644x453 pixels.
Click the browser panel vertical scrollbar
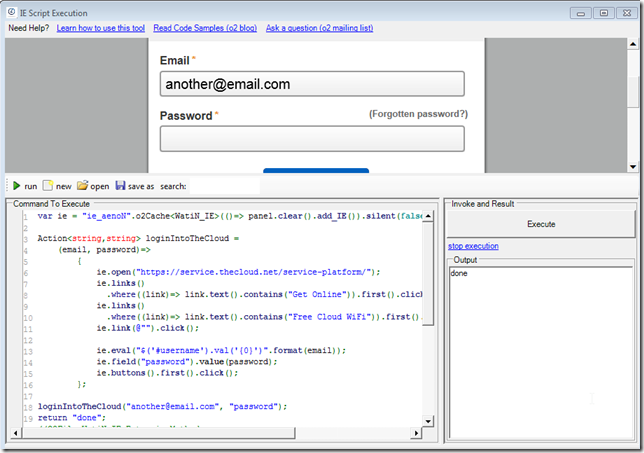[633, 100]
